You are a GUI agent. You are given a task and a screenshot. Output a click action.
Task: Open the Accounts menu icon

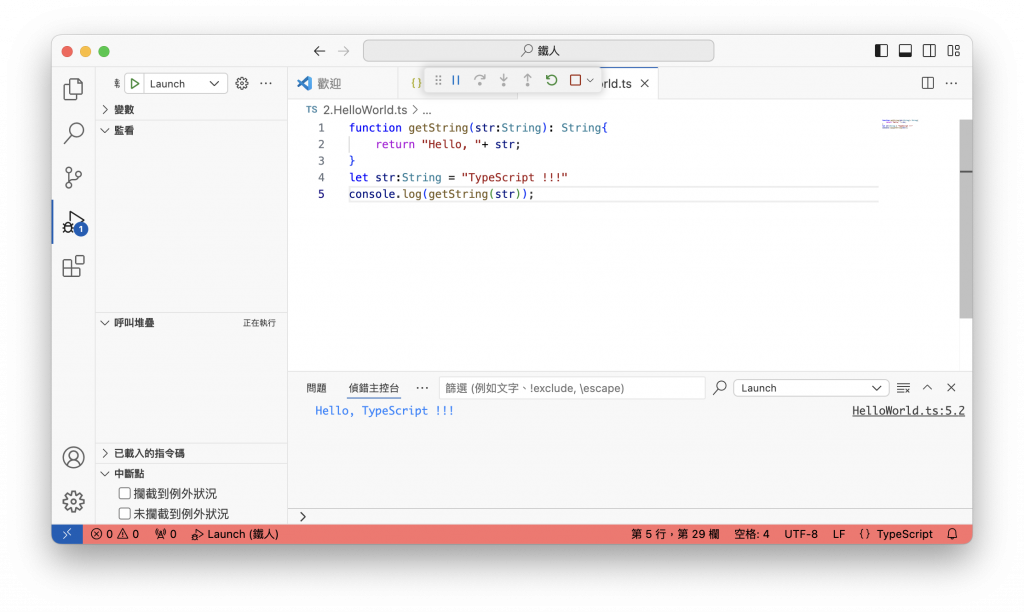click(x=73, y=457)
